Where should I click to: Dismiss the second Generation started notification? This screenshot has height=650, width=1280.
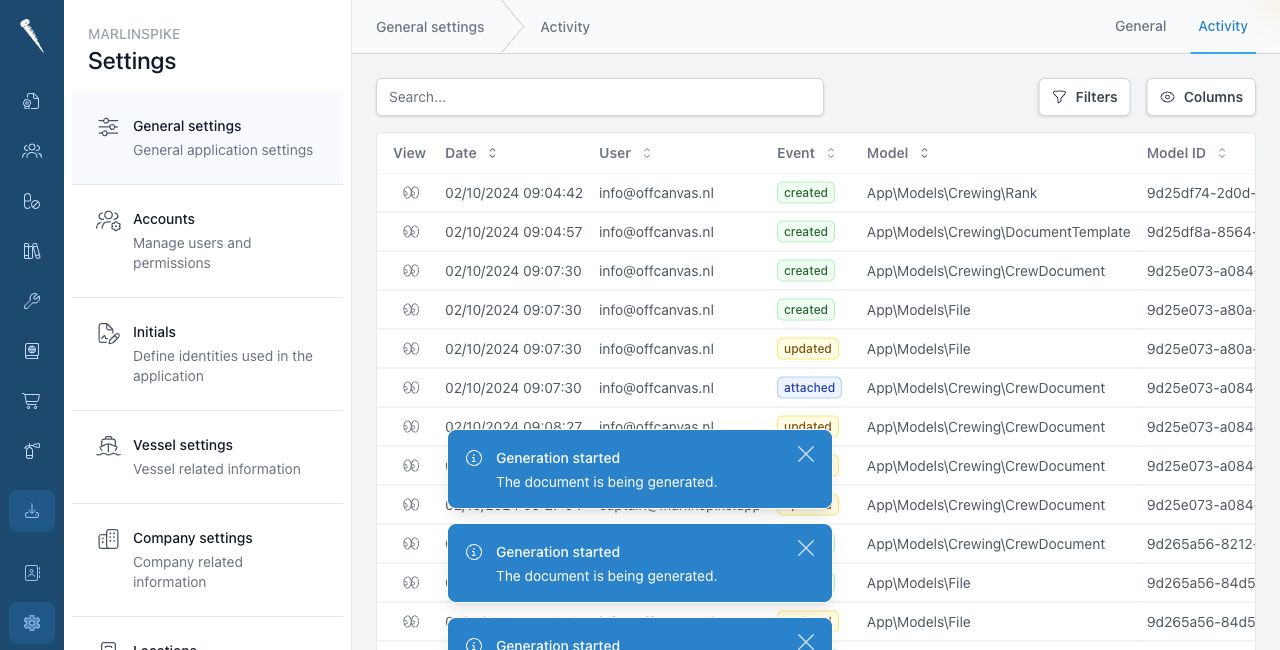pos(806,548)
